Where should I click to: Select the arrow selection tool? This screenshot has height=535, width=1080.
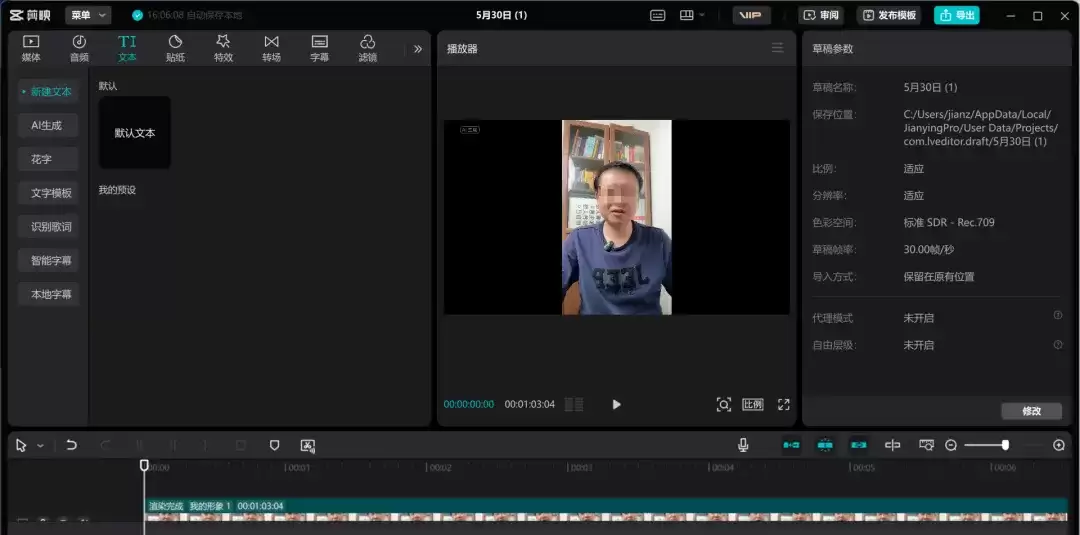21,445
